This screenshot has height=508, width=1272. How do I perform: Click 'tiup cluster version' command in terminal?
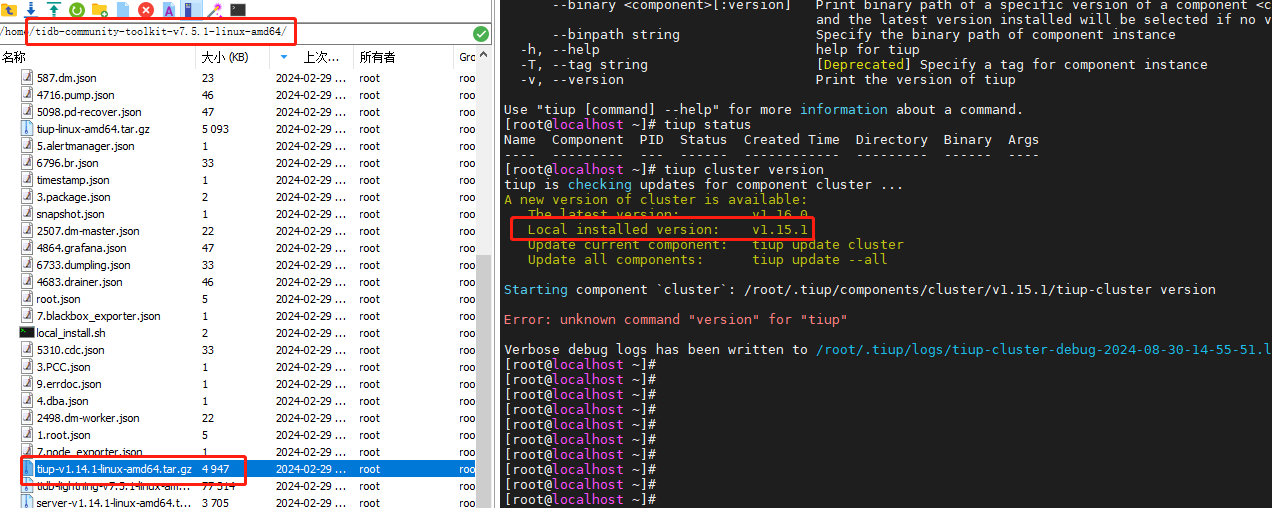(744, 169)
